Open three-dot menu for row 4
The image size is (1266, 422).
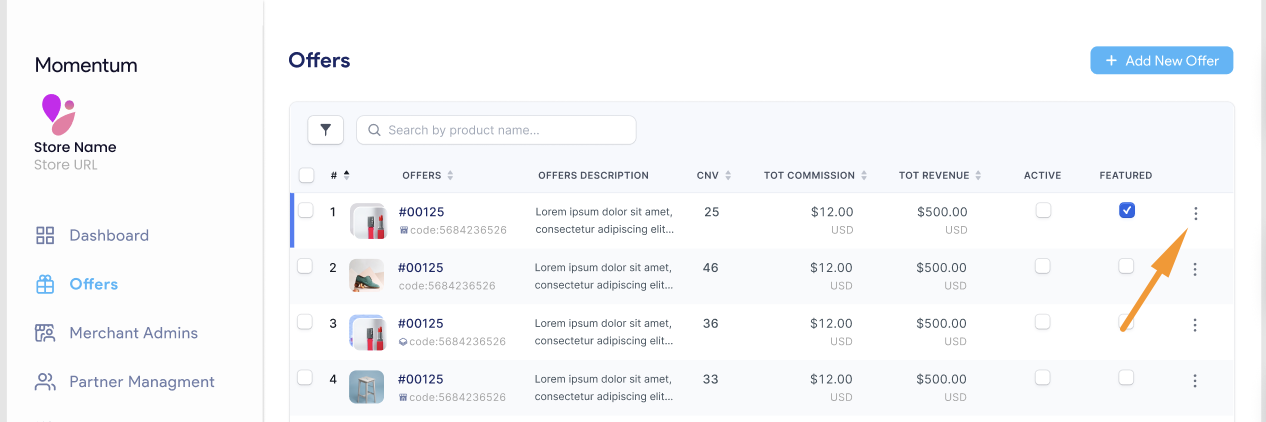(1195, 381)
